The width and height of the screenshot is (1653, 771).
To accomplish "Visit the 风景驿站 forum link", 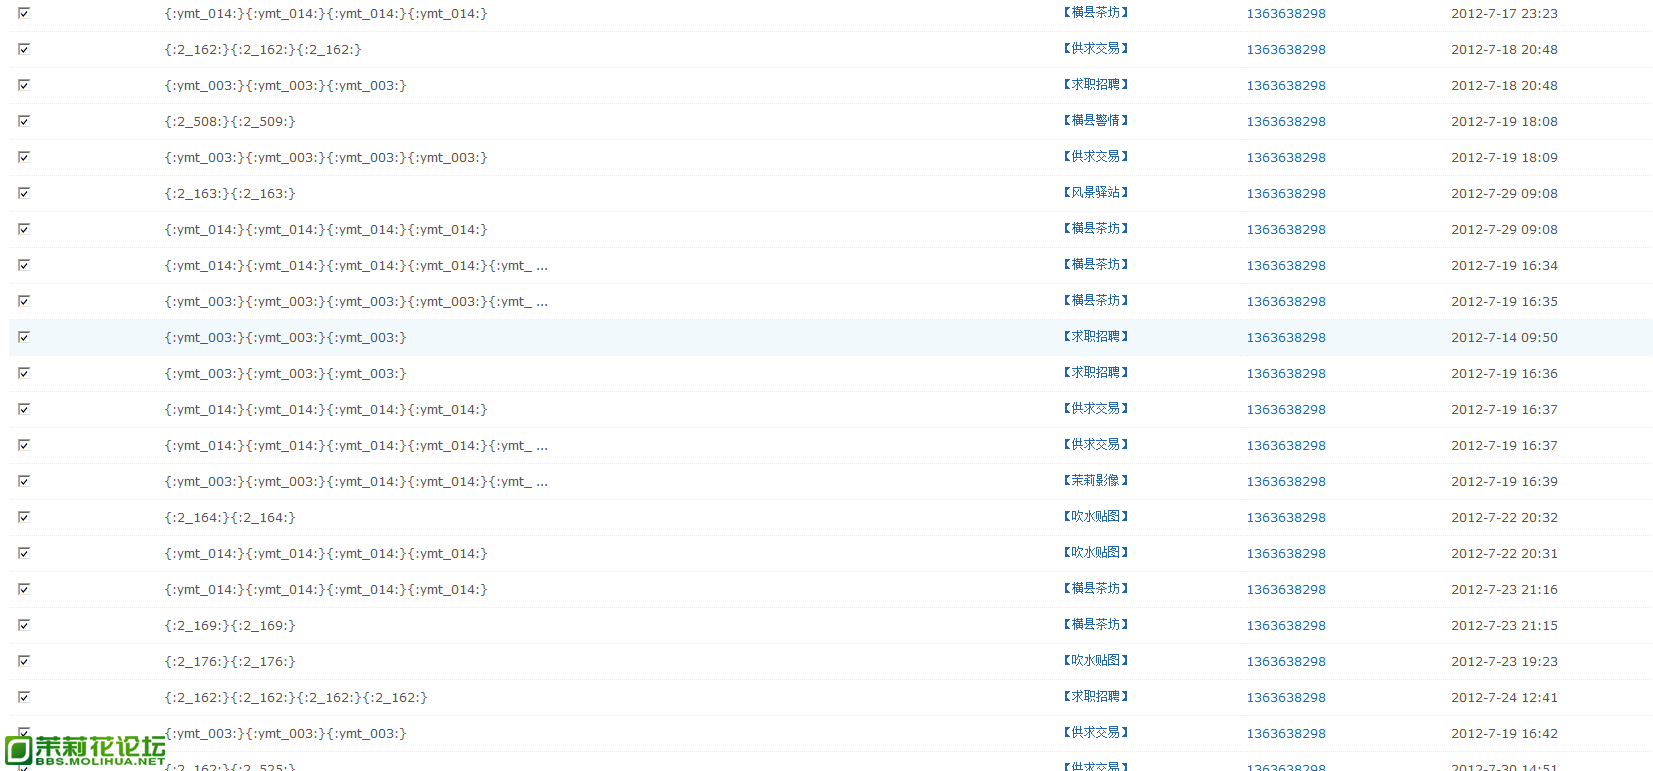I will [1096, 193].
